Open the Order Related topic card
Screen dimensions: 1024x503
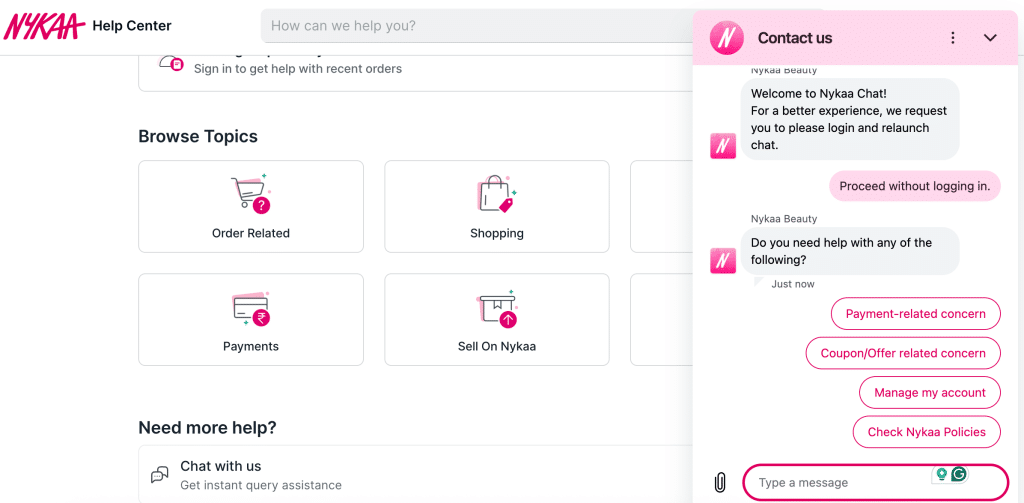coord(251,206)
